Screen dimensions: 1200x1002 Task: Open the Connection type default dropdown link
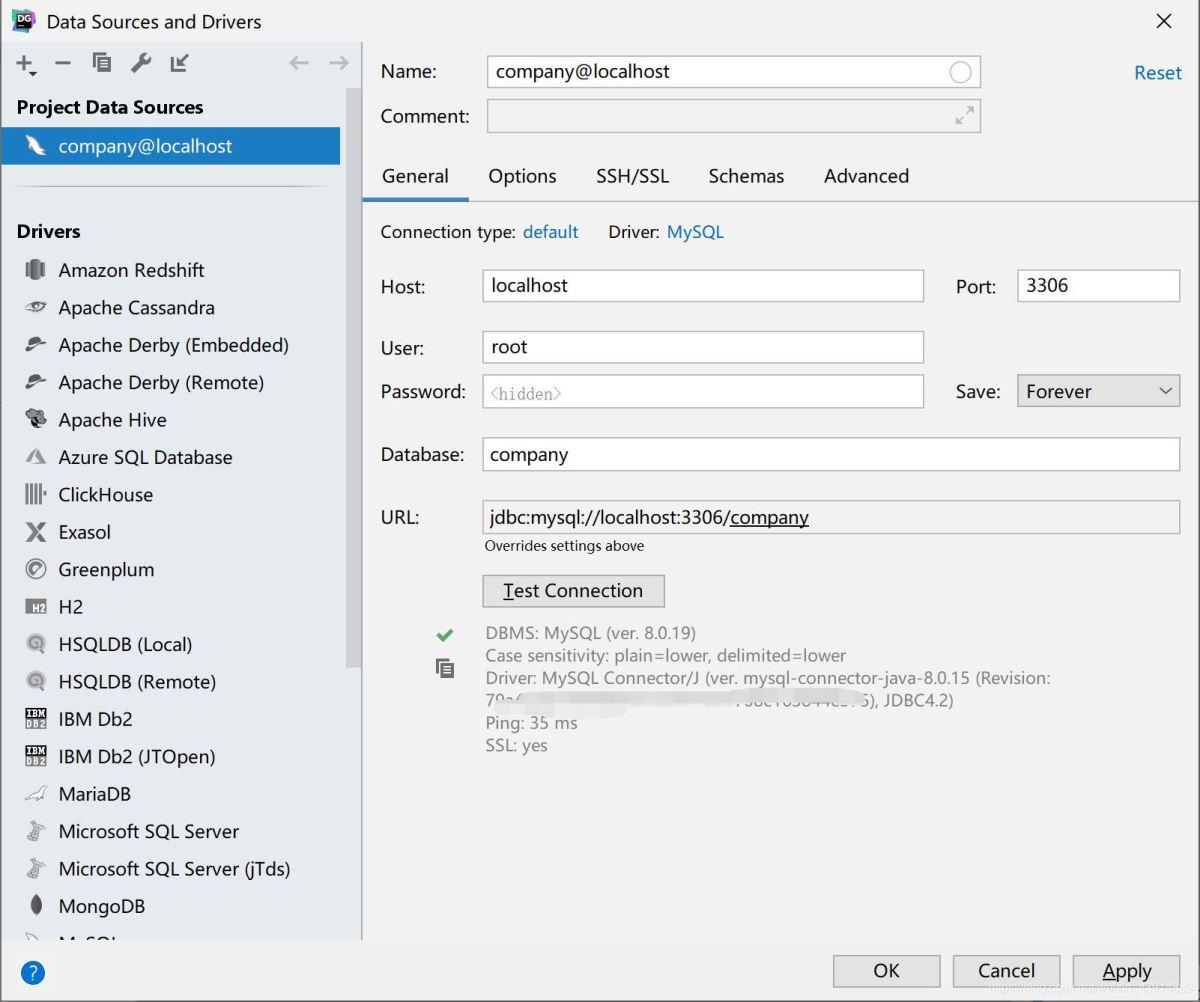coord(550,232)
